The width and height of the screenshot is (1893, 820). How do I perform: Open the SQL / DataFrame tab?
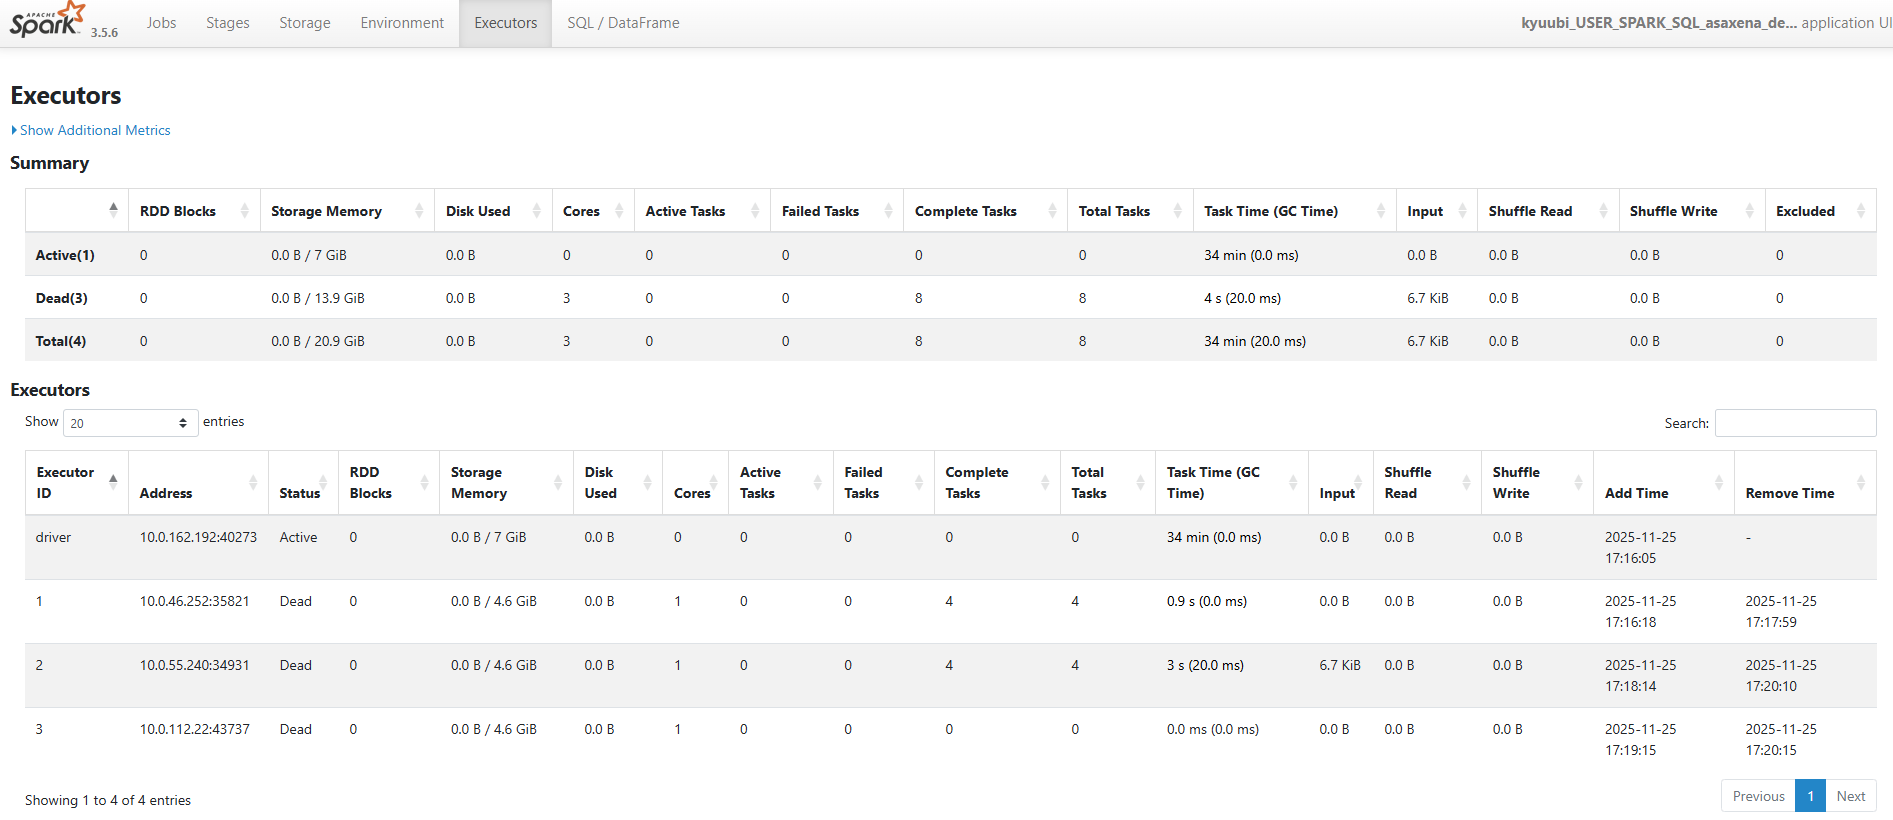click(x=623, y=23)
